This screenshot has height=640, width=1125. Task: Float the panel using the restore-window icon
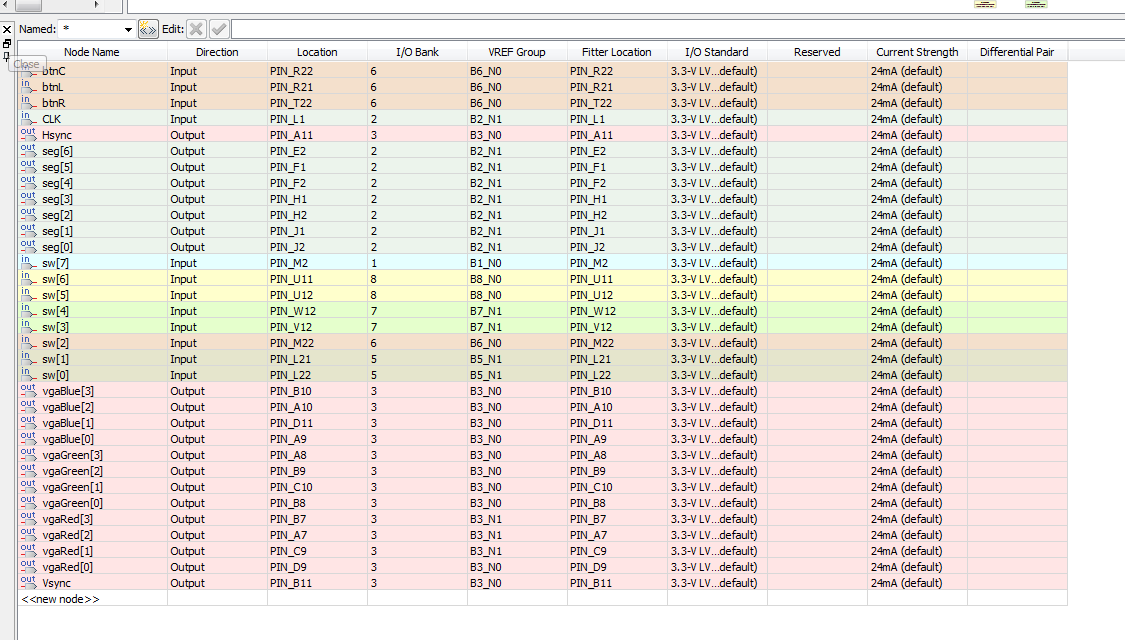click(x=7, y=43)
